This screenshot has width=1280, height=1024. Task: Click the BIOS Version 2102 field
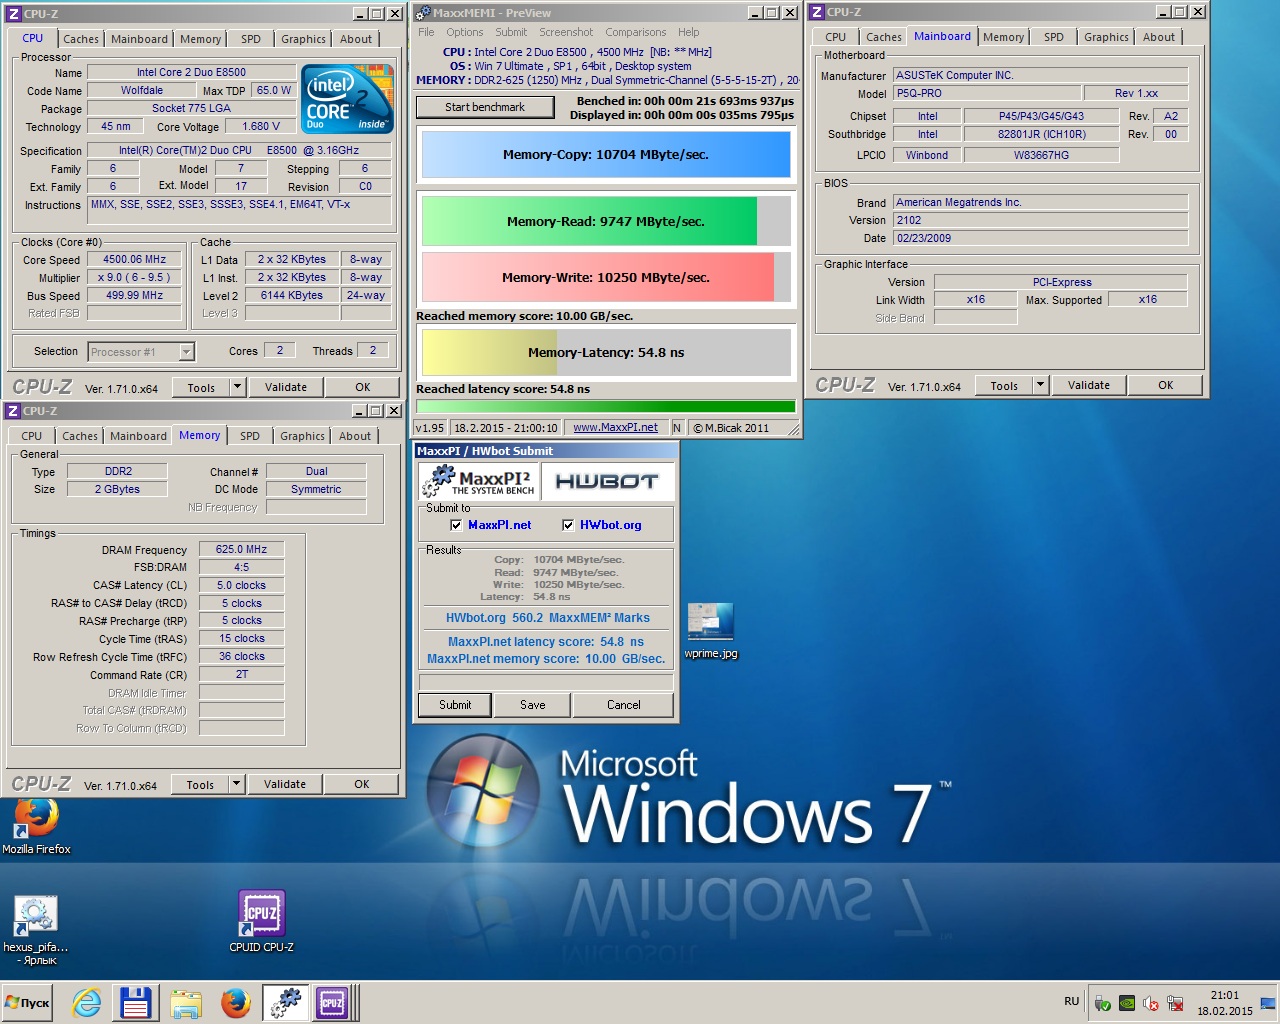pyautogui.click(x=1040, y=220)
